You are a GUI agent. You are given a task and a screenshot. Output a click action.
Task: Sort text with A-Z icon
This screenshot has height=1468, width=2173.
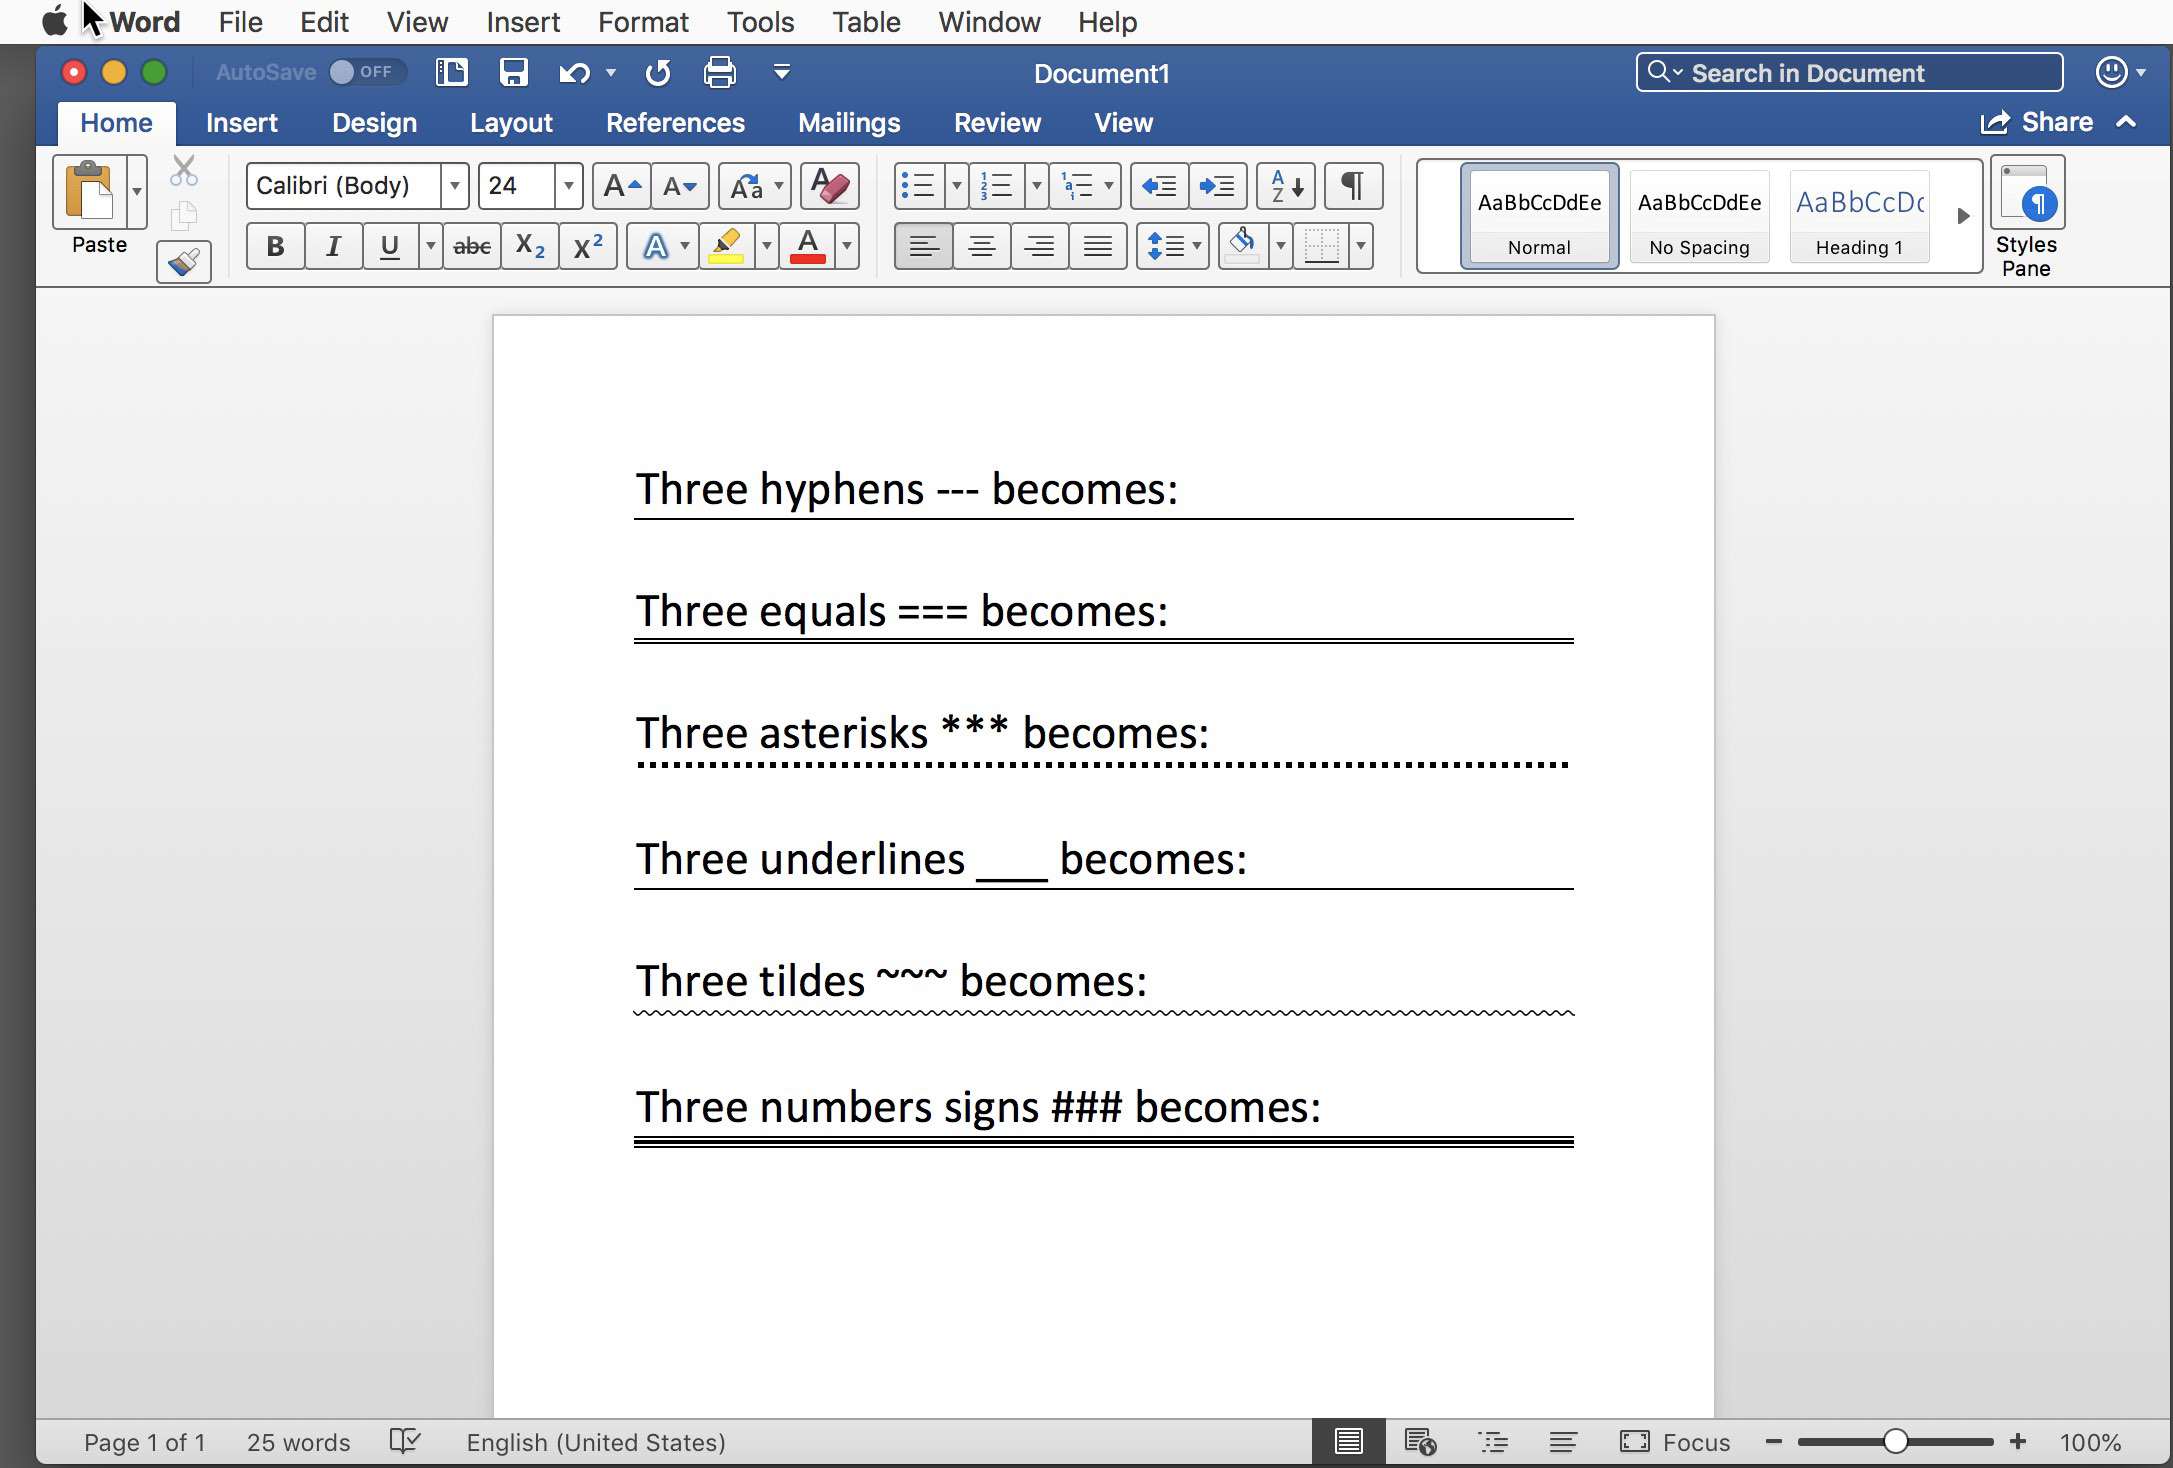pyautogui.click(x=1286, y=186)
